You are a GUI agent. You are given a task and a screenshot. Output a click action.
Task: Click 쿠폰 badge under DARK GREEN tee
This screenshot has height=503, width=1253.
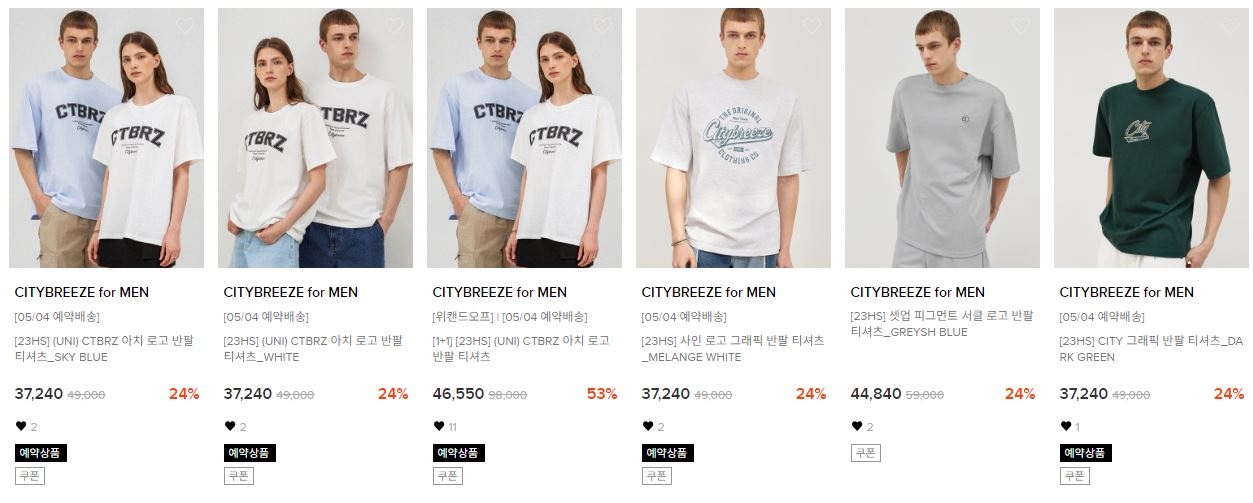tap(1075, 476)
